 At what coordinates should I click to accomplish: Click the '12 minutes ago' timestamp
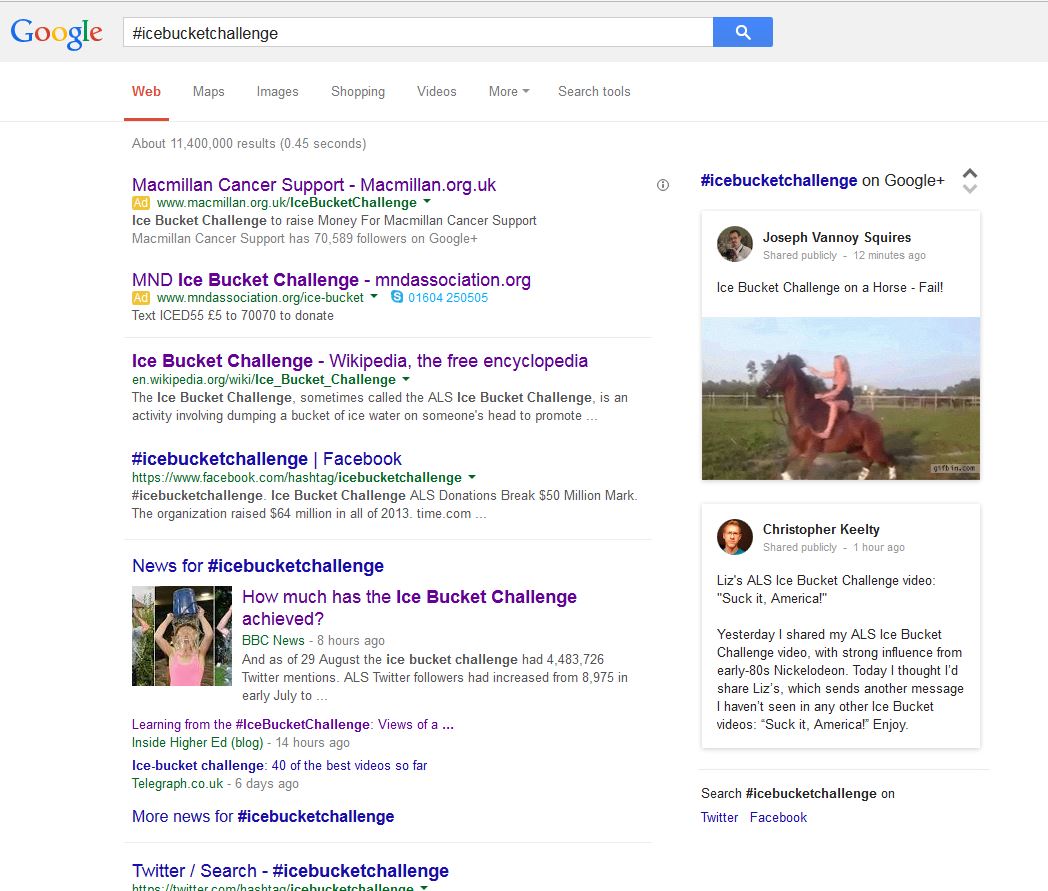point(890,255)
